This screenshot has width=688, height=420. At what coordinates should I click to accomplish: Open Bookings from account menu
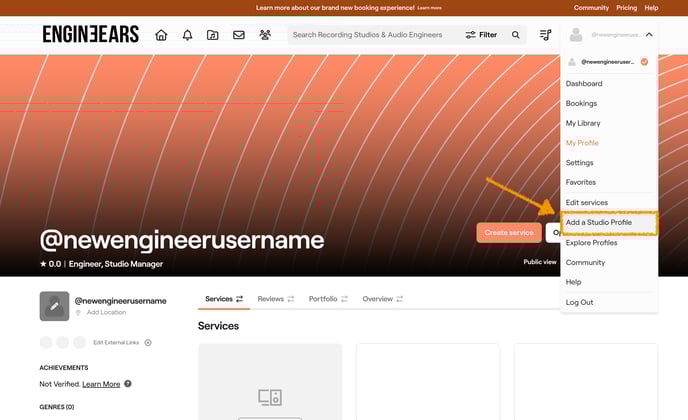[x=581, y=104]
